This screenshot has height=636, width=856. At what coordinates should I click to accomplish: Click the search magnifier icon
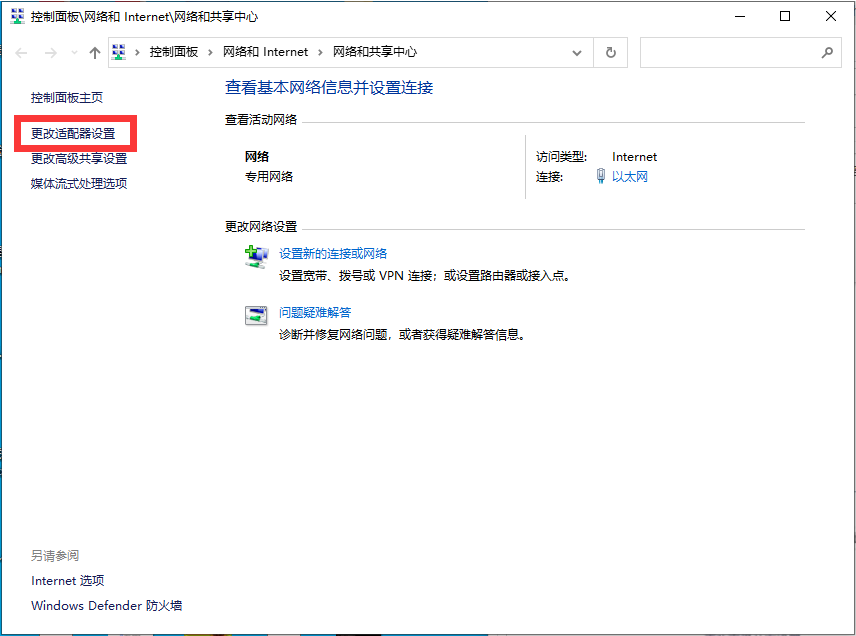827,52
